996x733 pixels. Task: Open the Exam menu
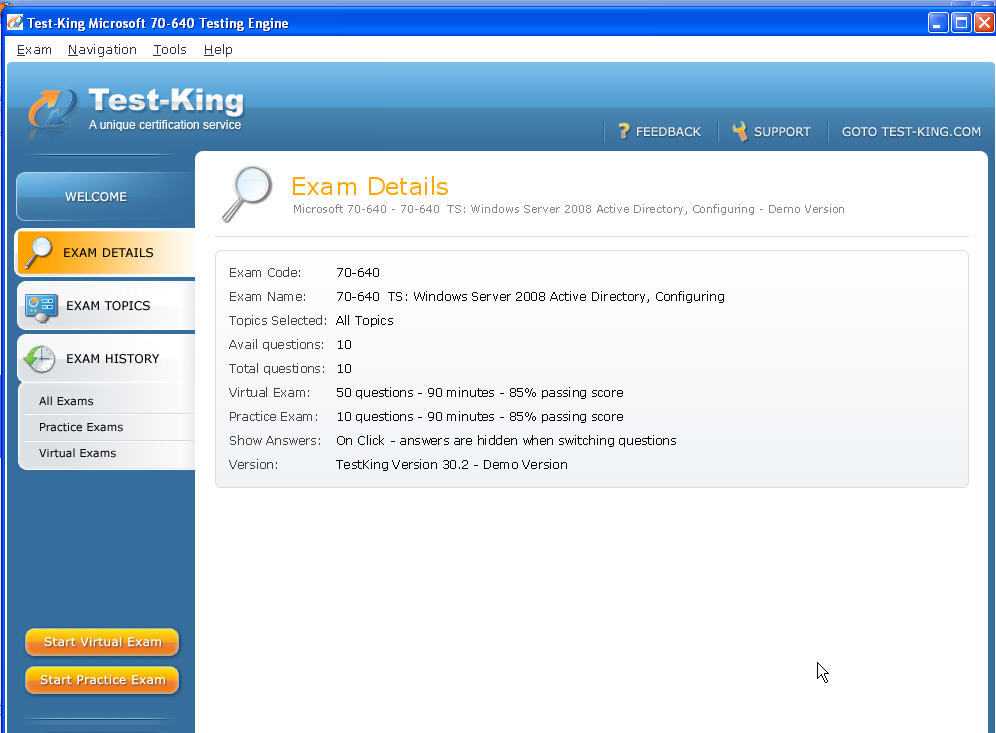pyautogui.click(x=34, y=49)
